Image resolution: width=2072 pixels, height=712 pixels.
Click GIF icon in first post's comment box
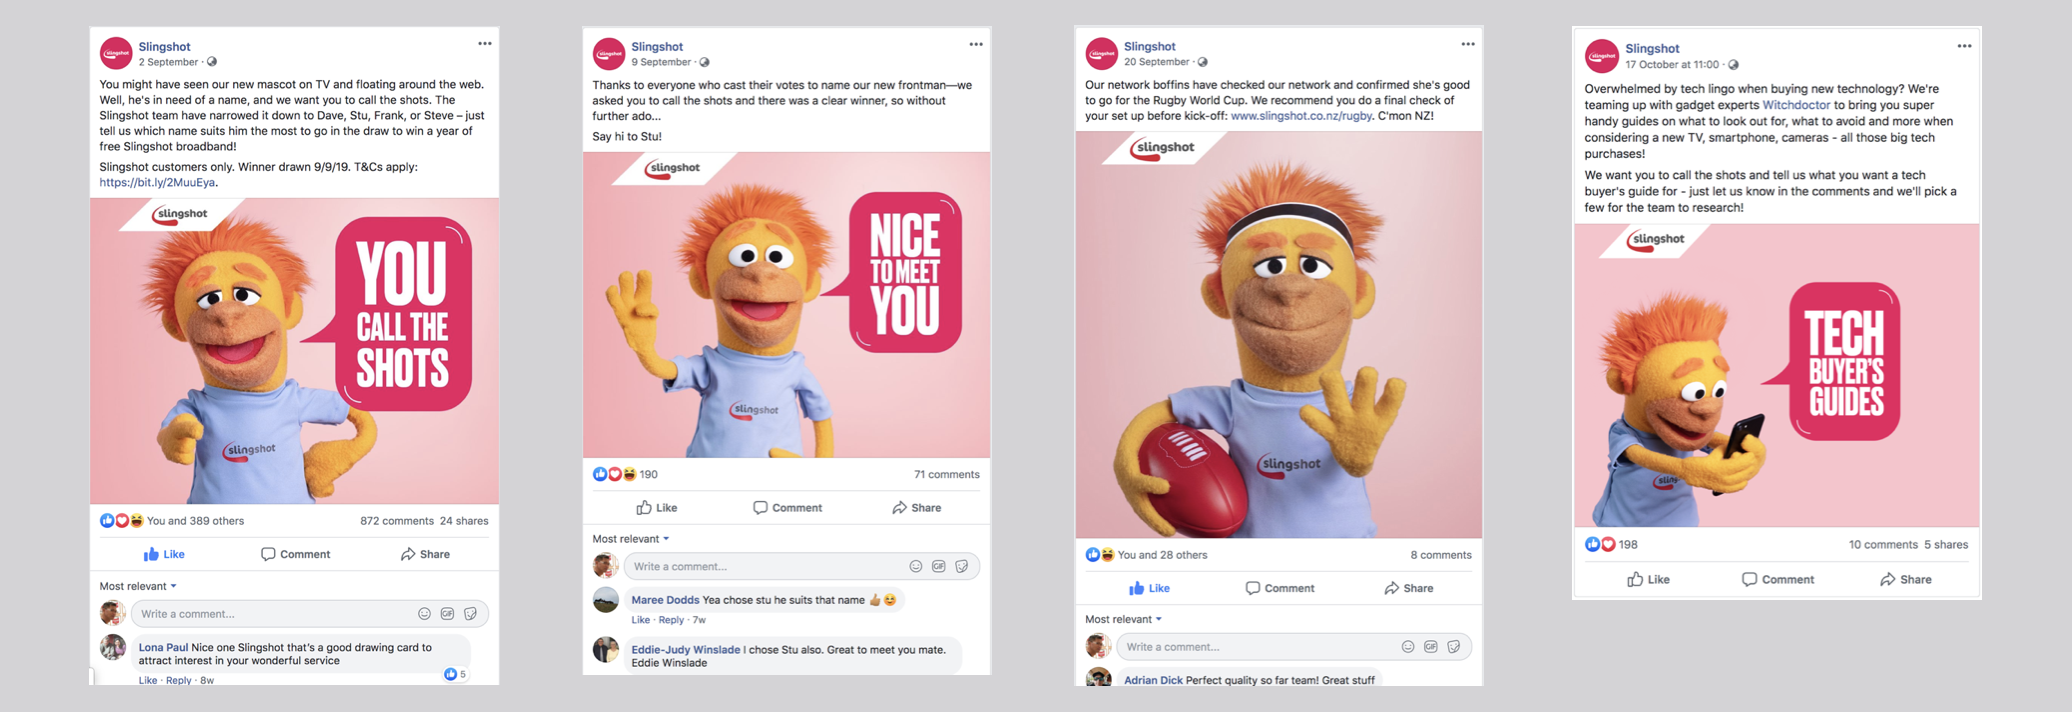(x=447, y=614)
